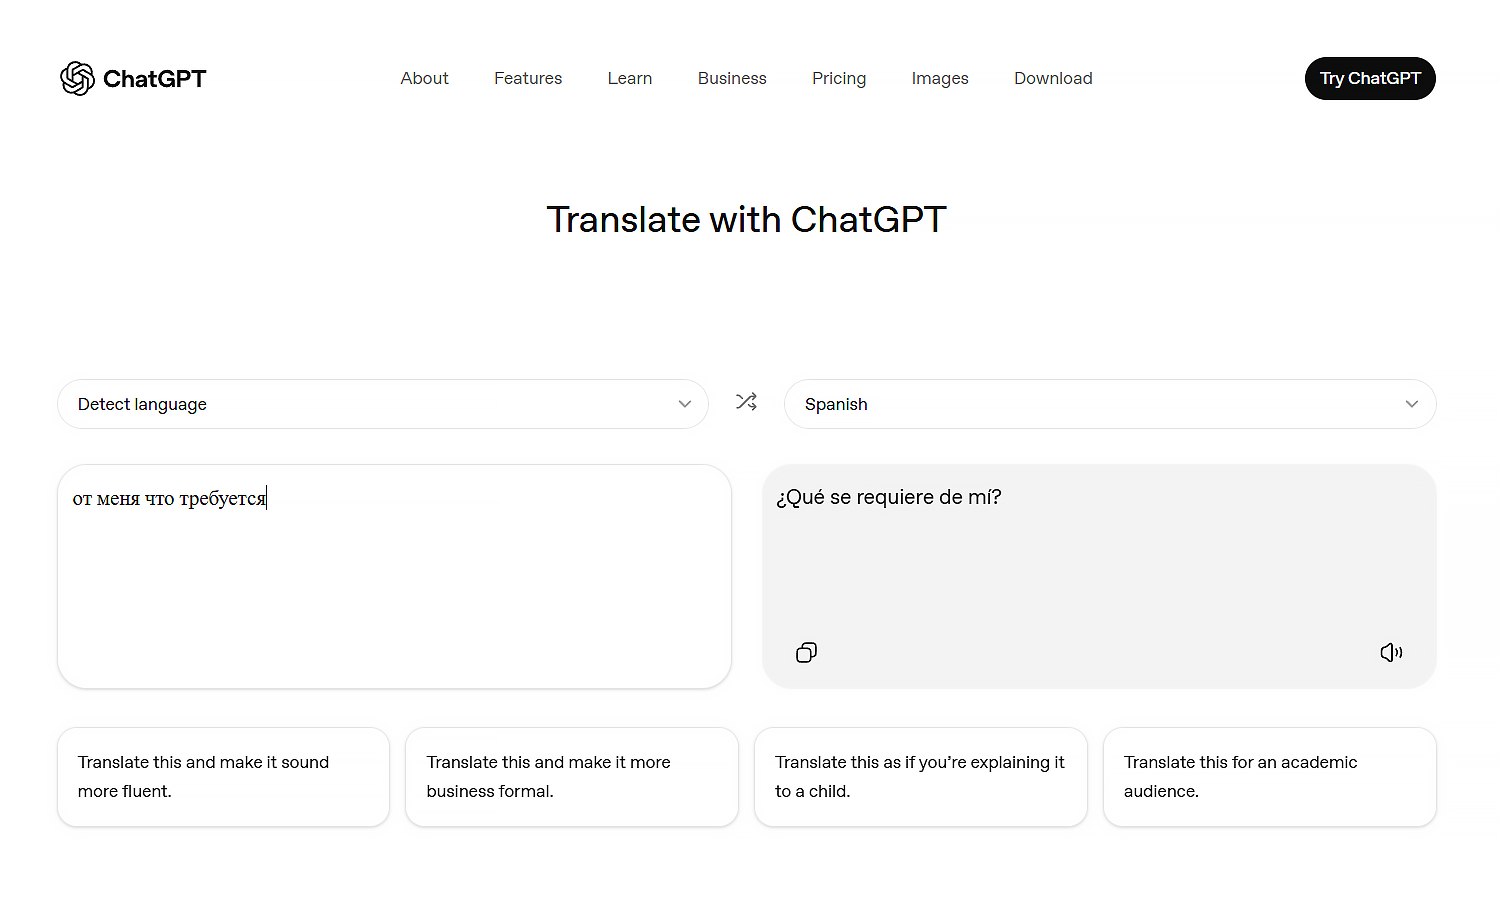1500x900 pixels.
Task: Click the chevron on the source language box
Action: coord(684,404)
